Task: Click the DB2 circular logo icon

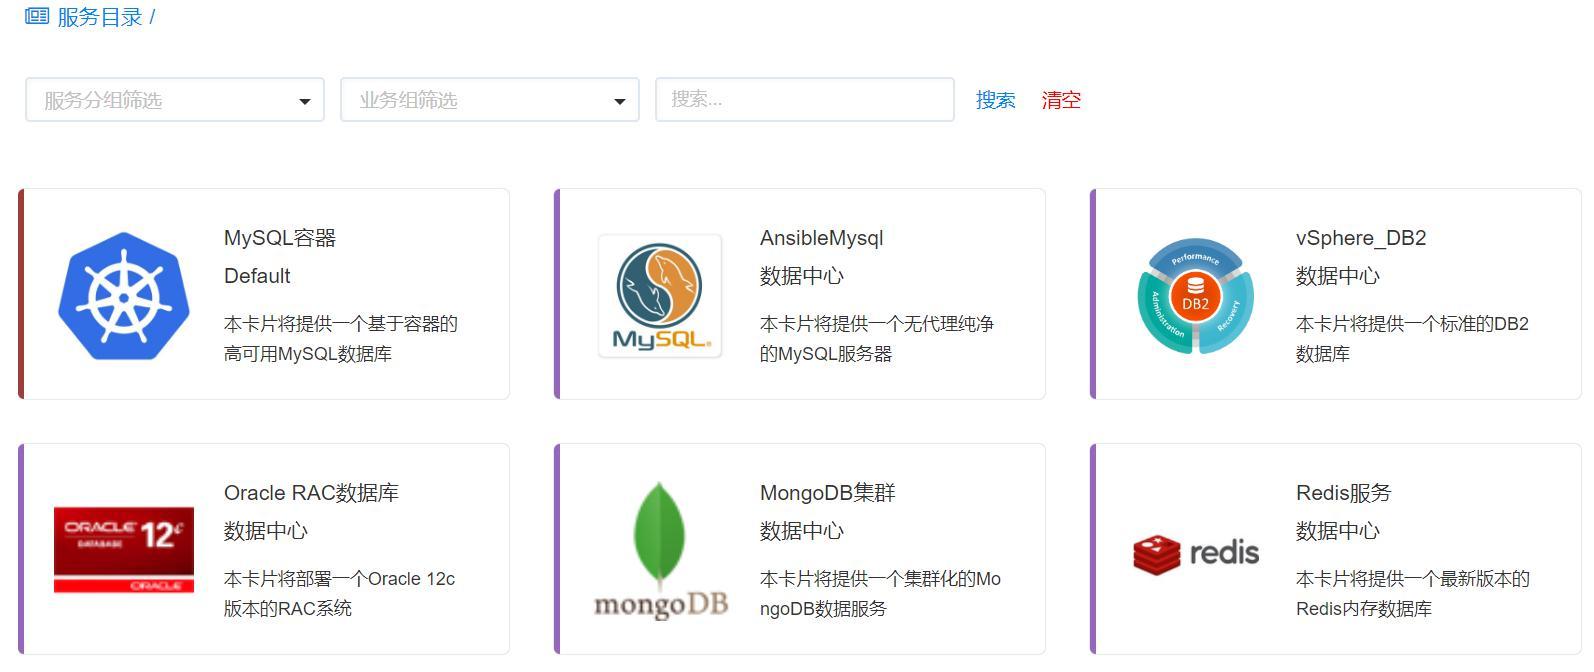Action: (1196, 296)
